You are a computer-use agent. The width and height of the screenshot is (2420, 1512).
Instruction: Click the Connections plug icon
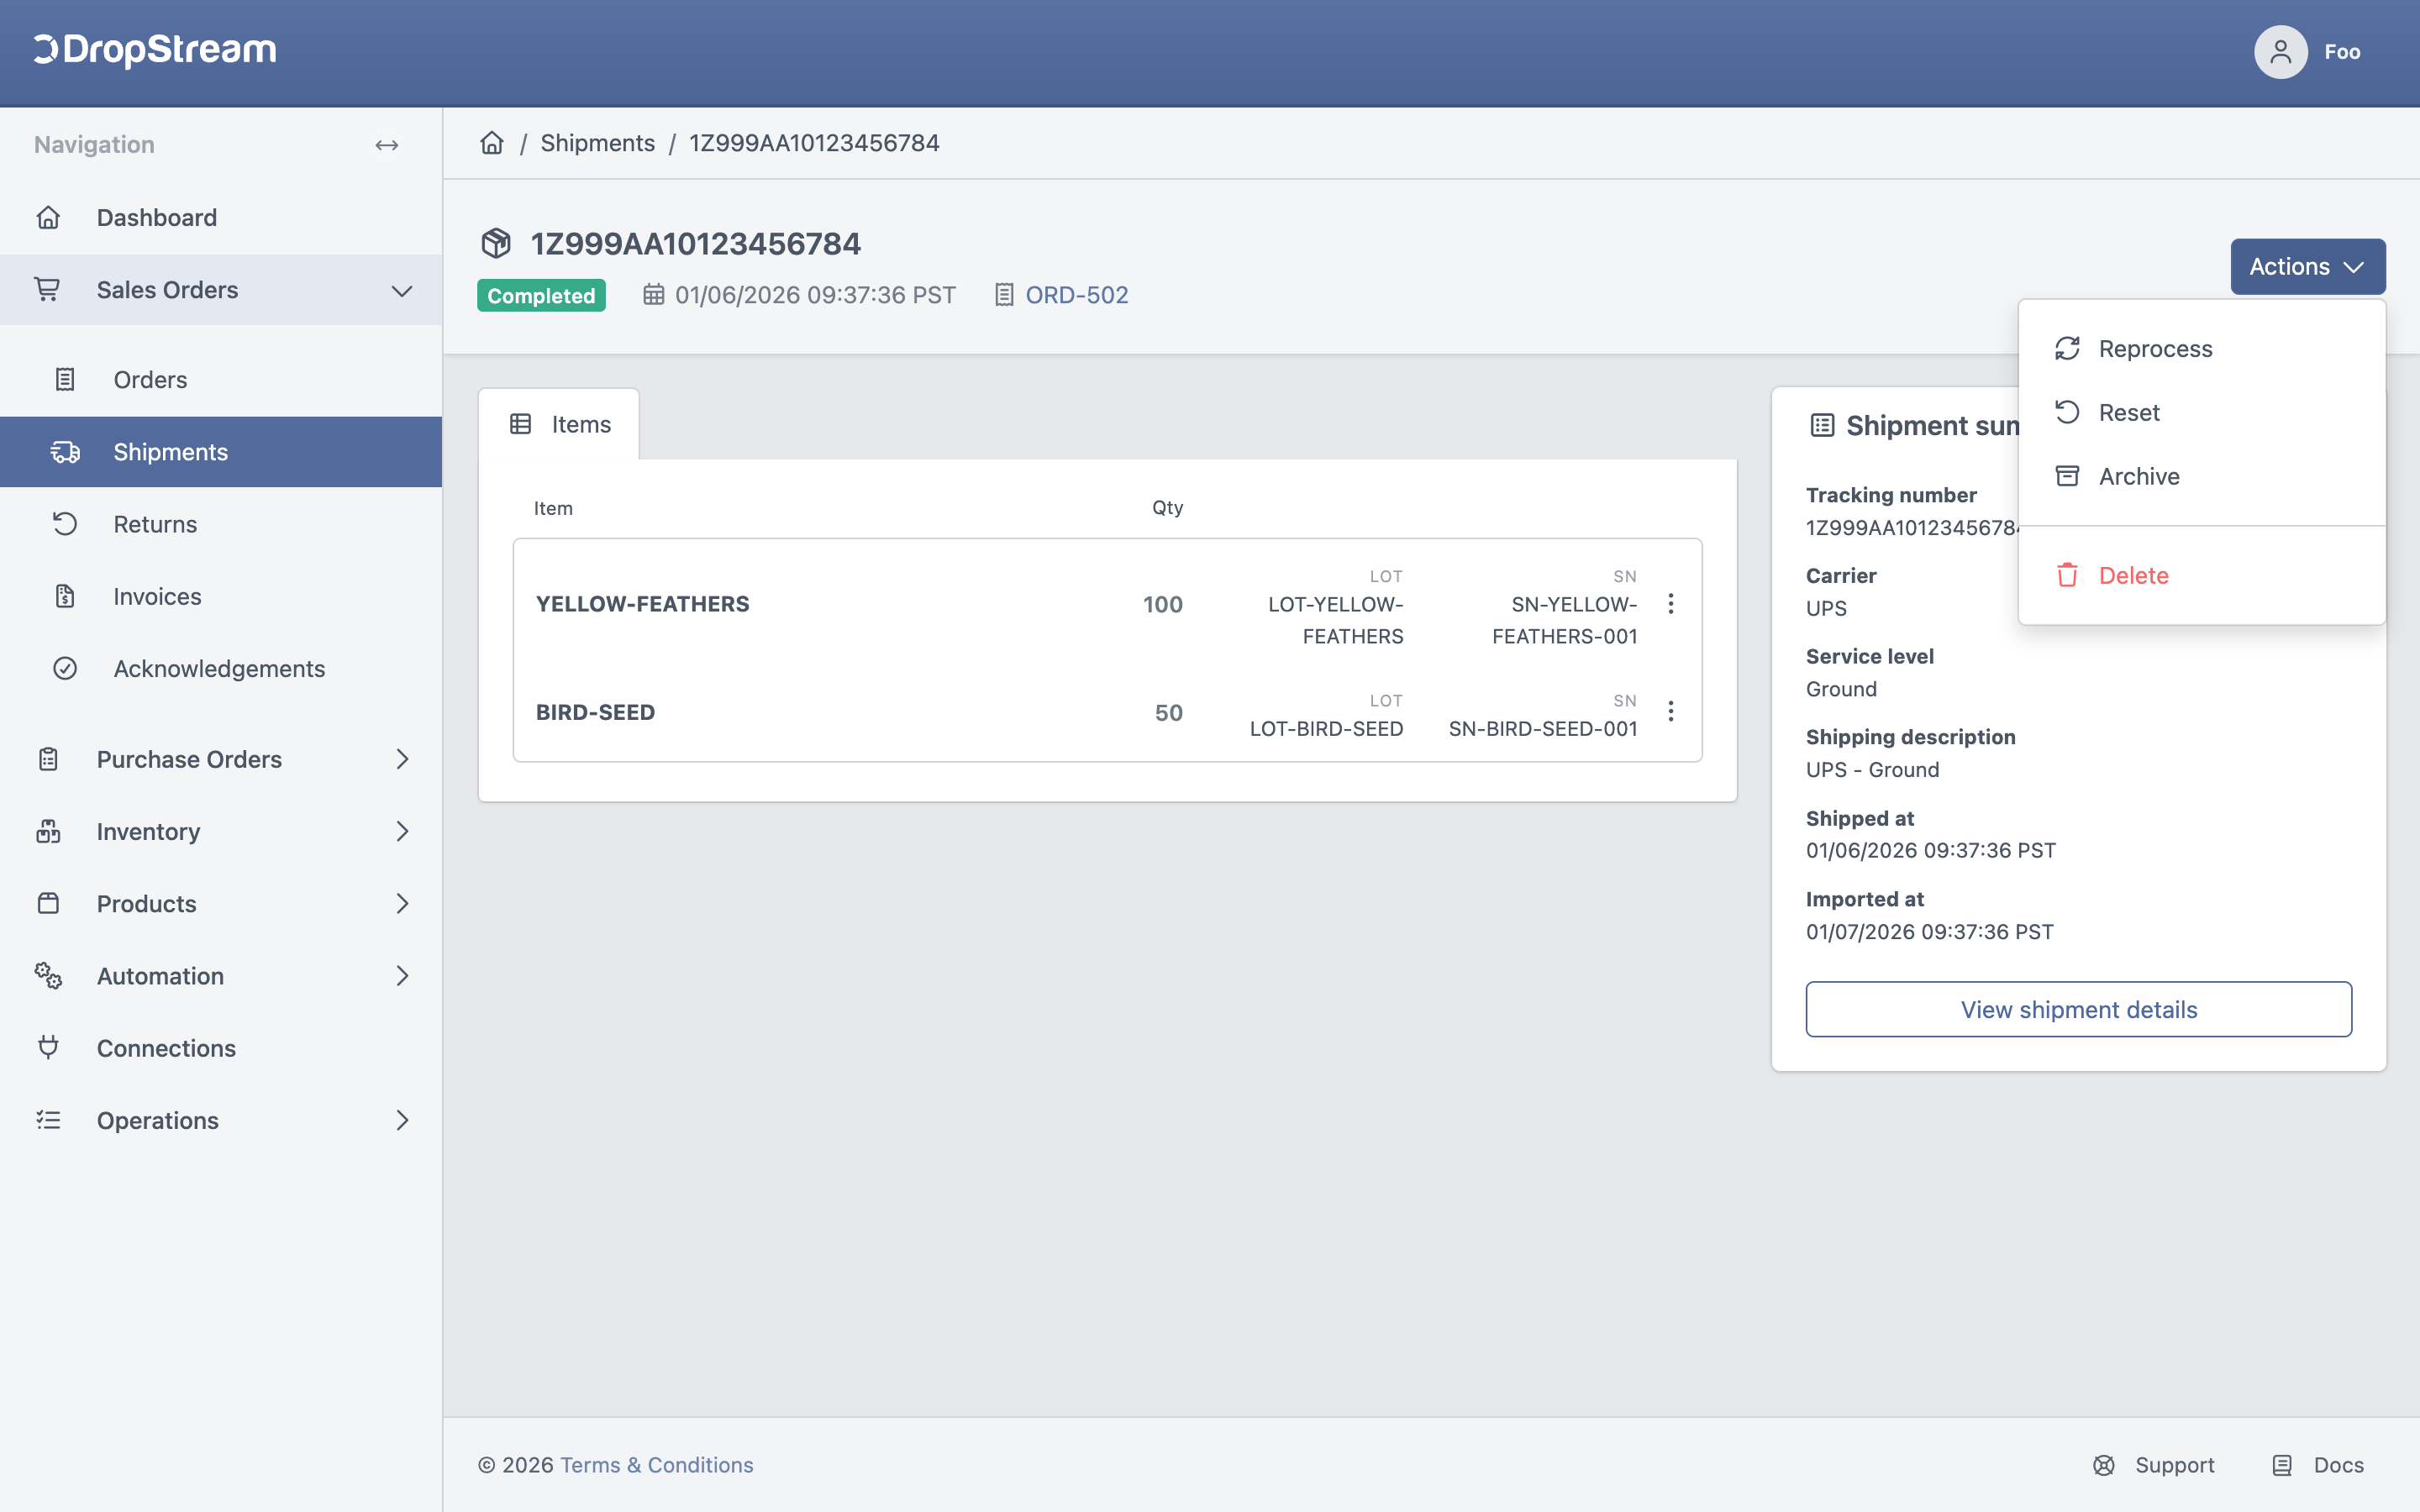click(48, 1048)
